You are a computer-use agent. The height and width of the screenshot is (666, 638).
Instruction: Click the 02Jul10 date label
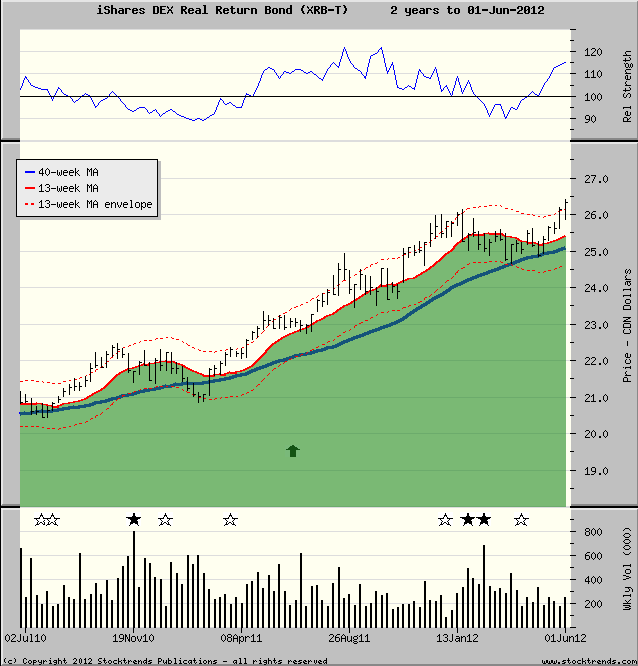click(25, 638)
